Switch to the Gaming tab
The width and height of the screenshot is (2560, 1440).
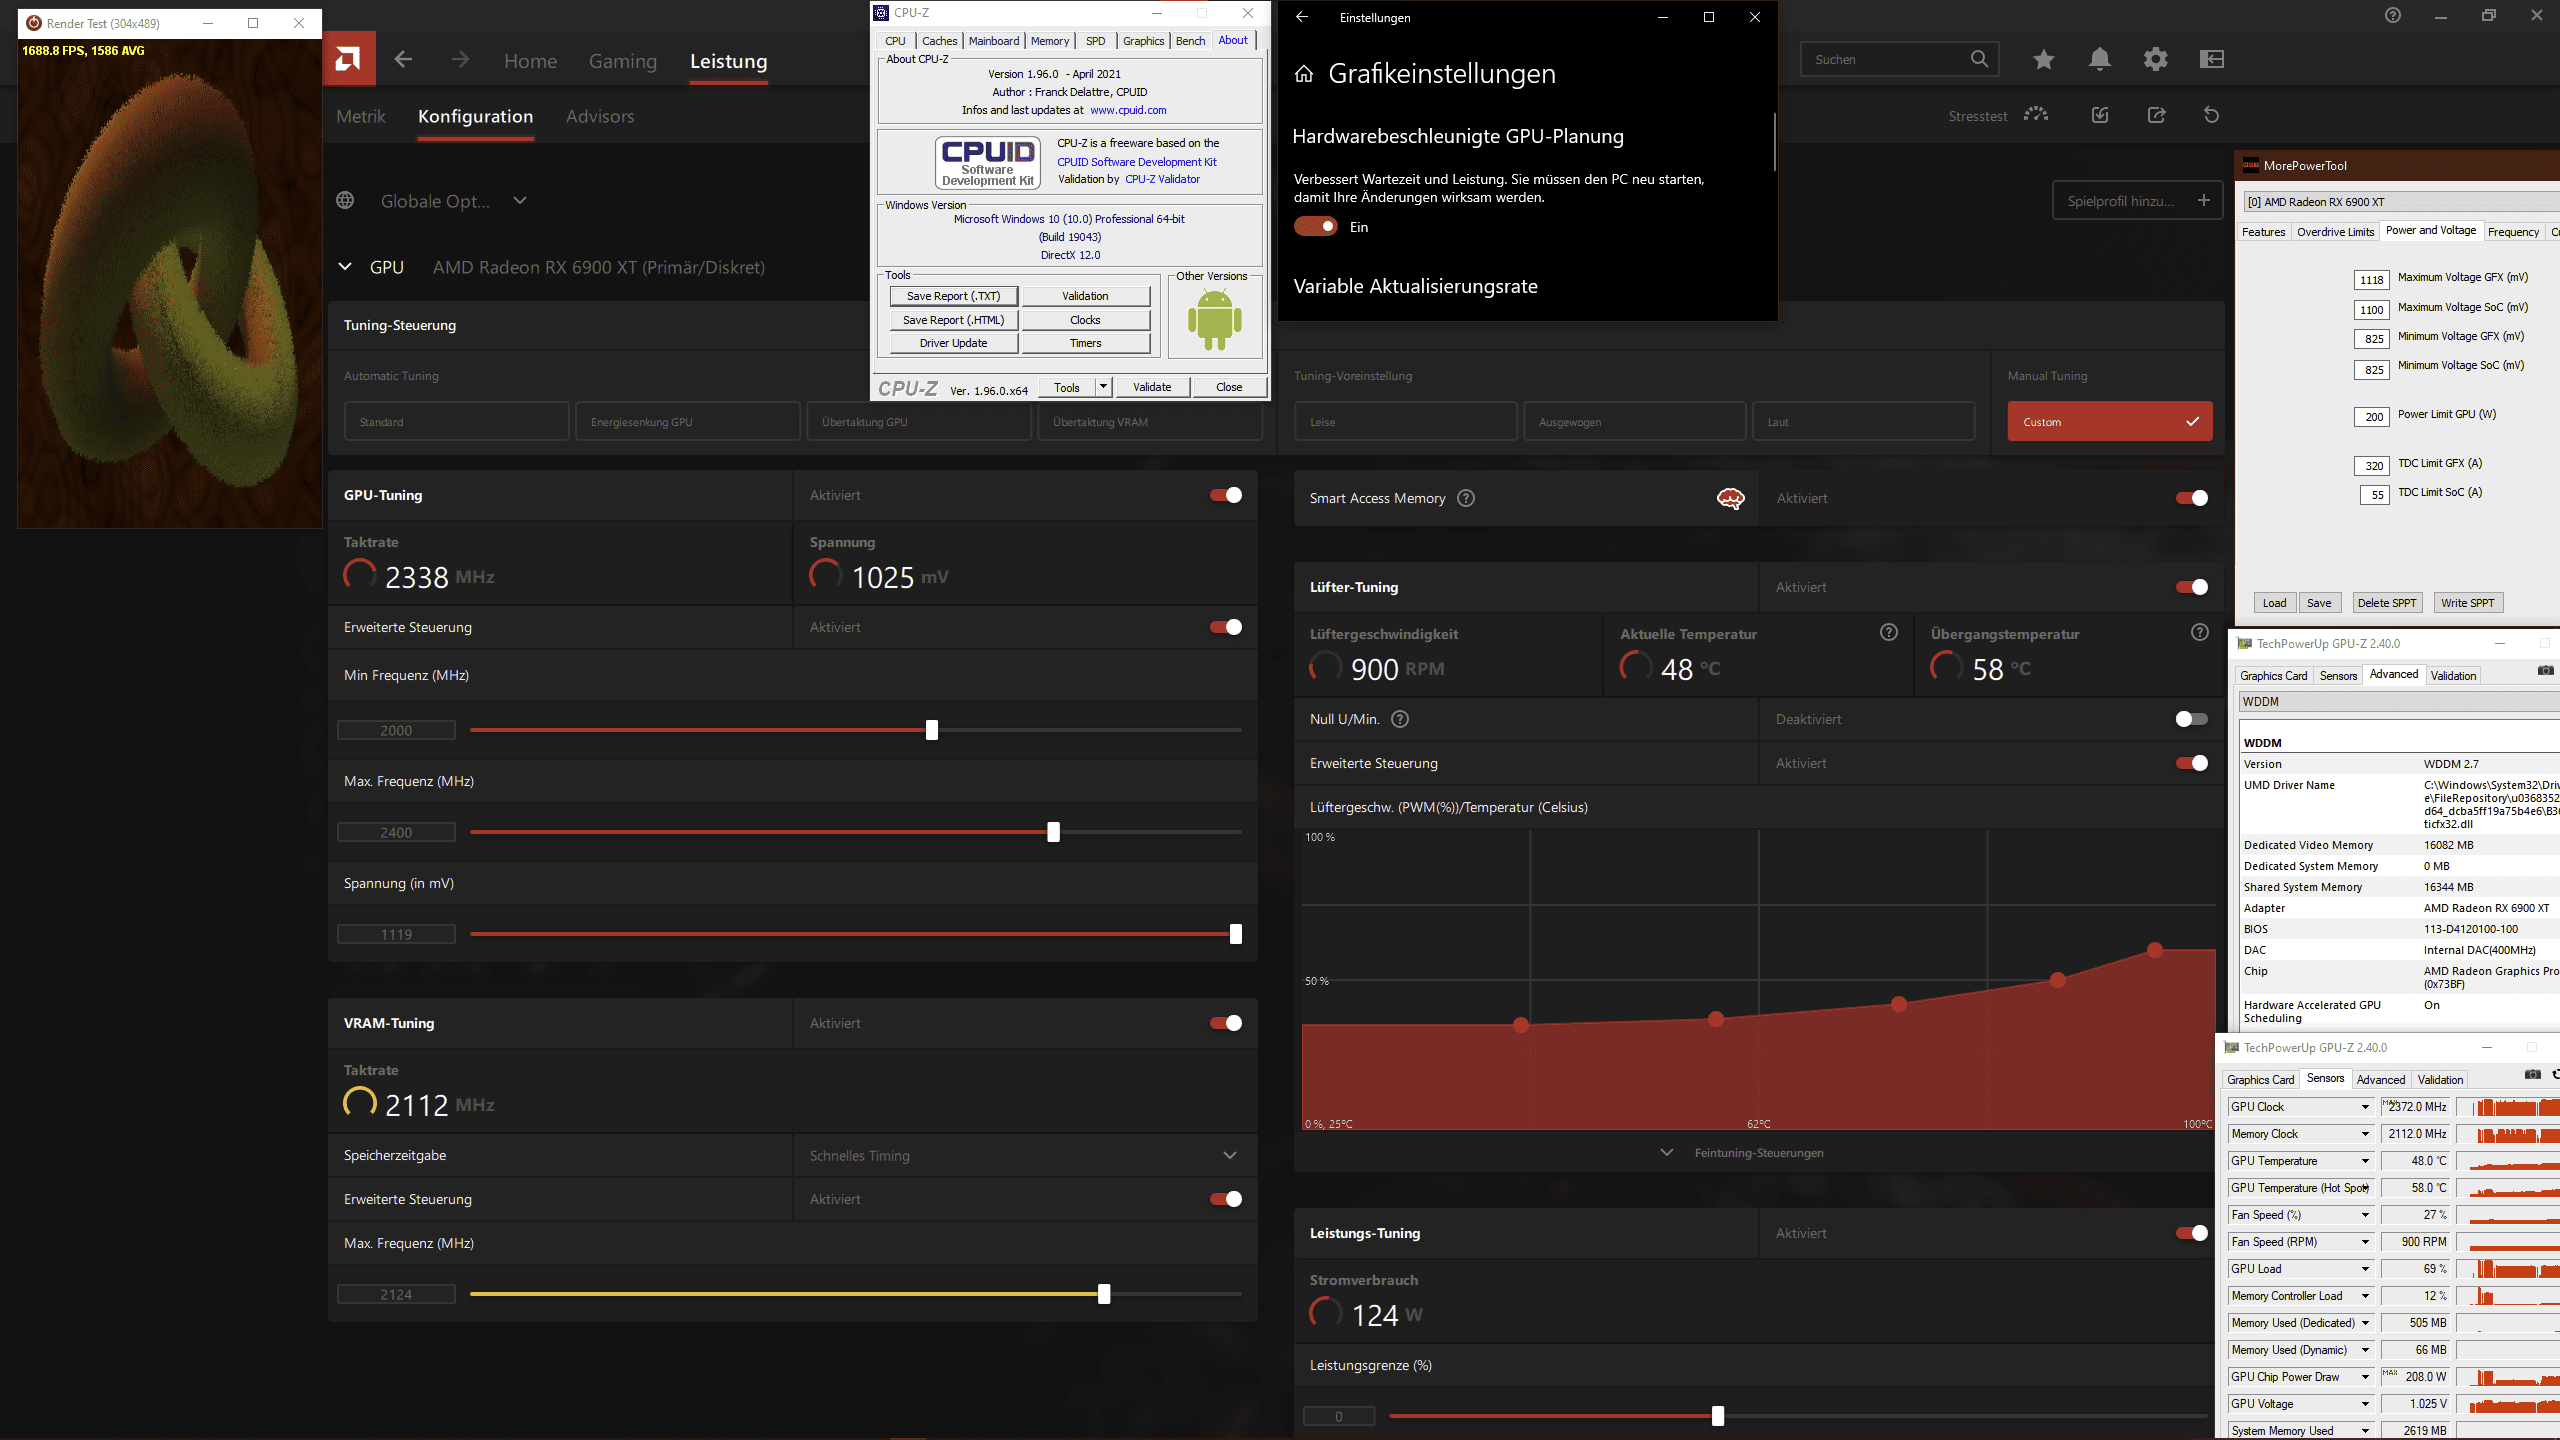coord(623,61)
